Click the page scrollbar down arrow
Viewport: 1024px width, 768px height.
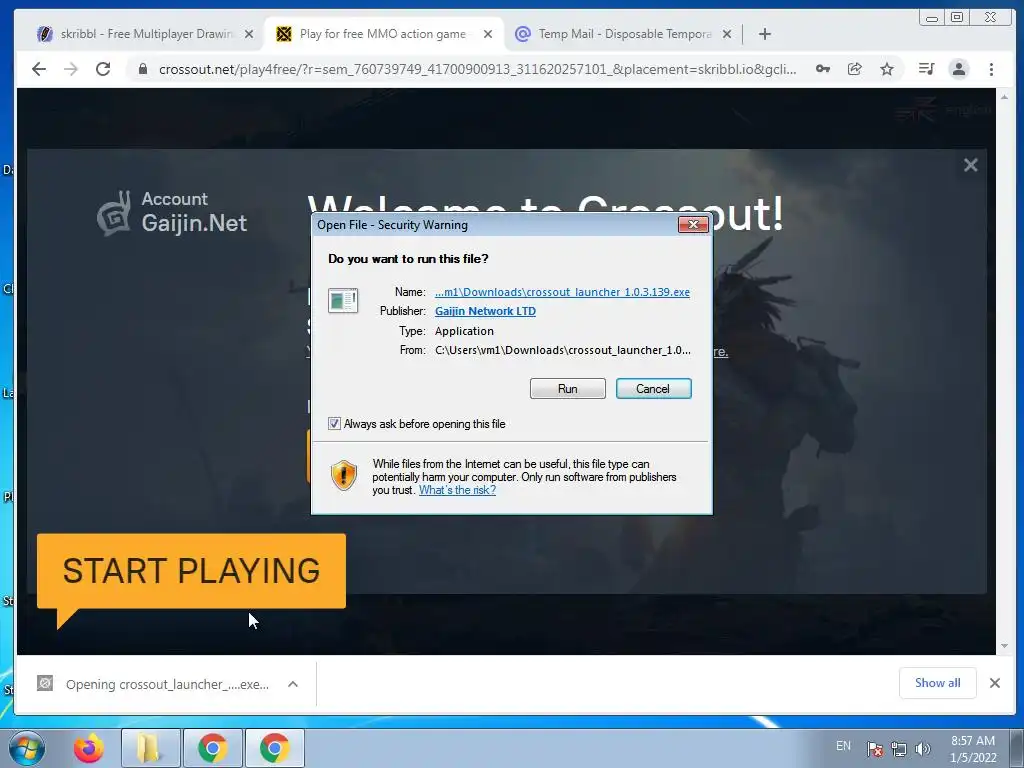coord(1004,647)
